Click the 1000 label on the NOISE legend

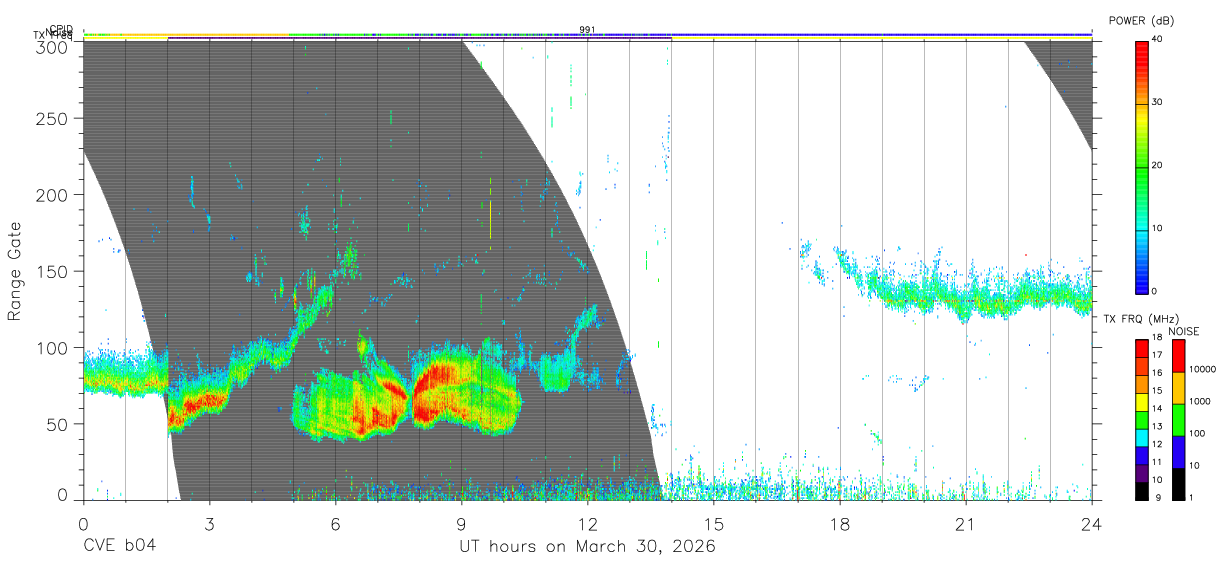(1201, 401)
